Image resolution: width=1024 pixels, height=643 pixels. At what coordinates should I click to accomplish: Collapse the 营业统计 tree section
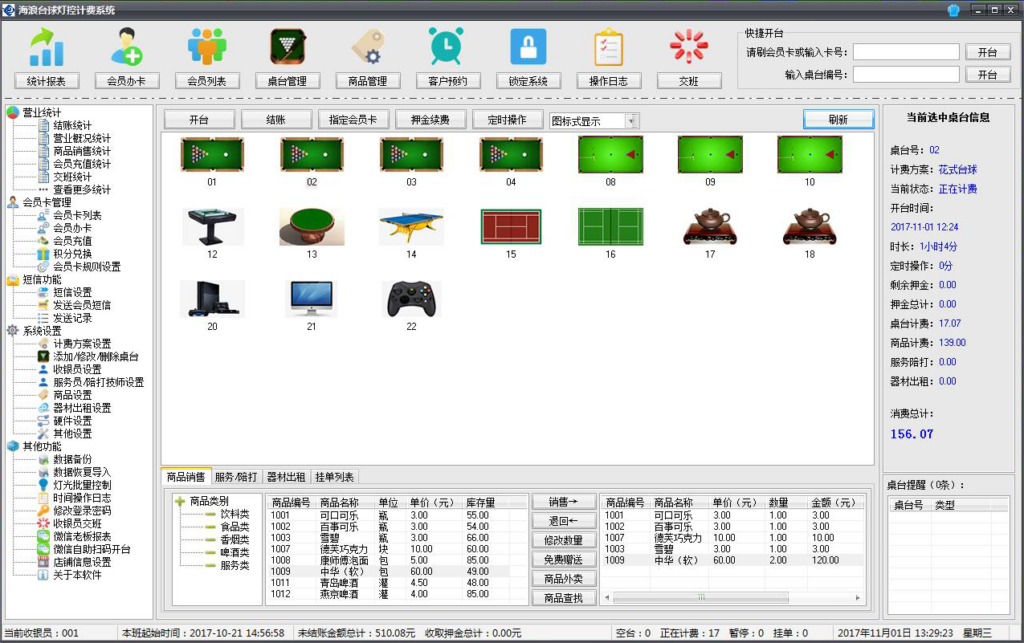[x=13, y=112]
